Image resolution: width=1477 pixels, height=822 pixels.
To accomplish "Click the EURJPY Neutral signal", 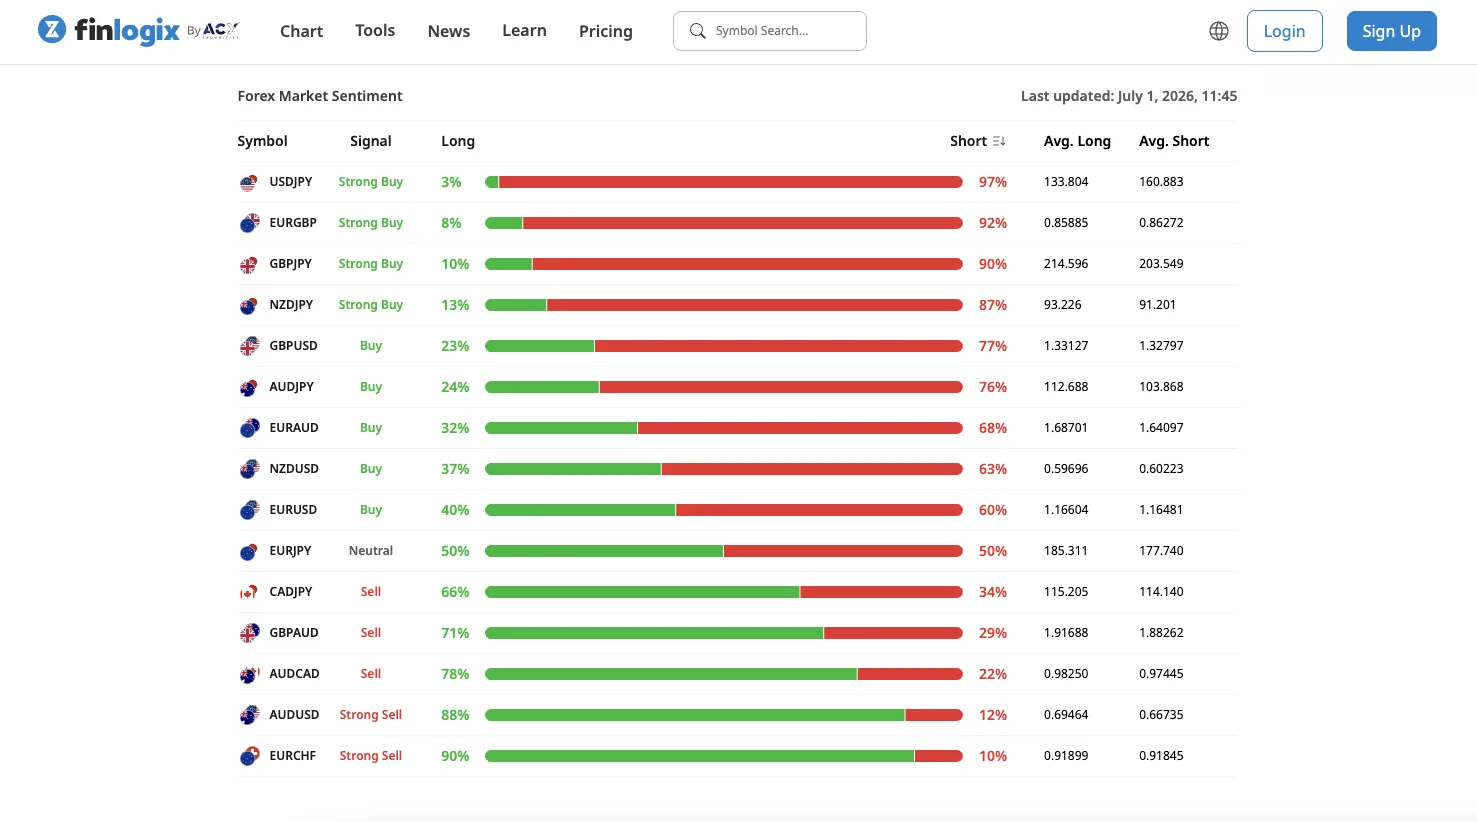I will pyautogui.click(x=371, y=551).
